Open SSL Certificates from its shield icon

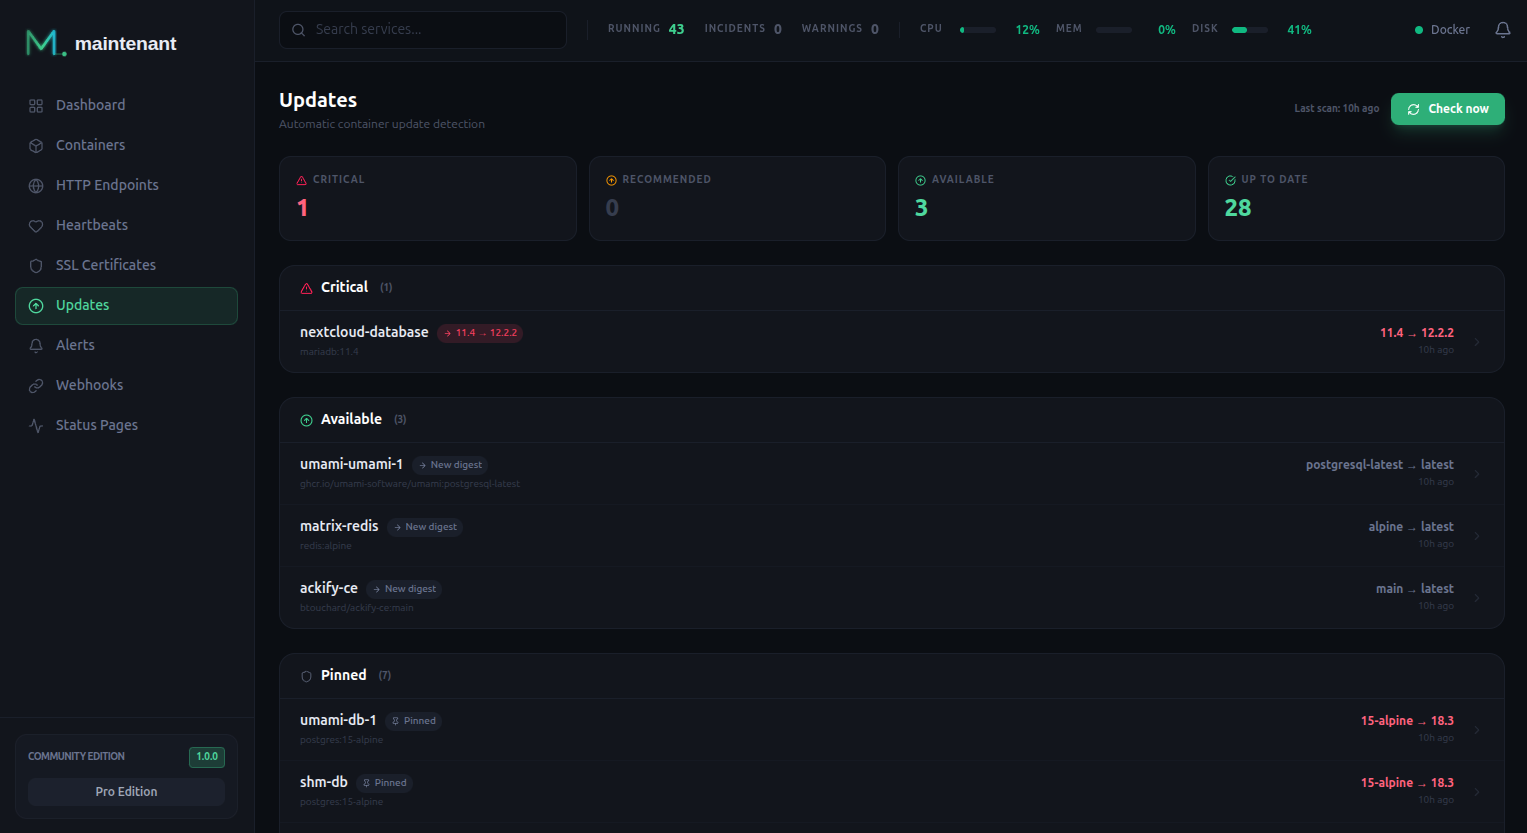[x=36, y=265]
